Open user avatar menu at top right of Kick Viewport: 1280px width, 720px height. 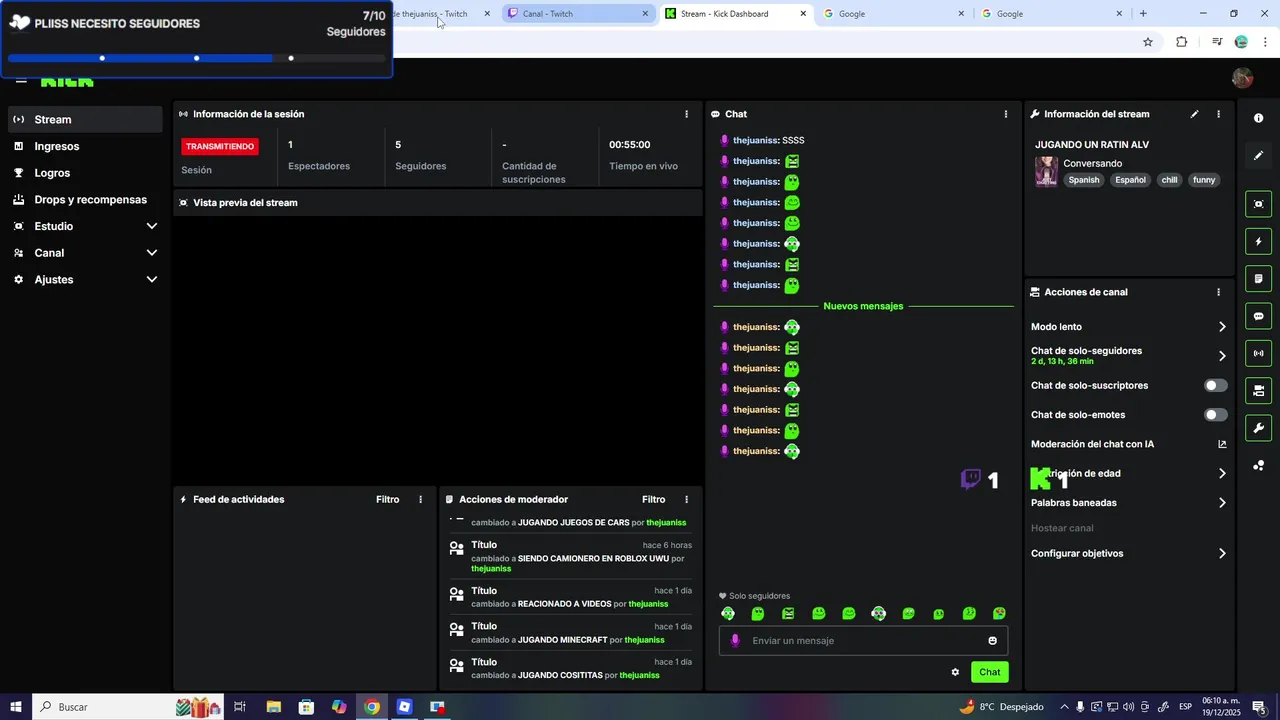1243,78
